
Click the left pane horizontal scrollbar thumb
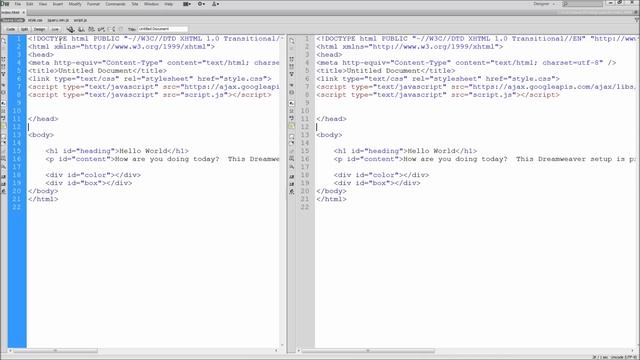pos(55,351)
